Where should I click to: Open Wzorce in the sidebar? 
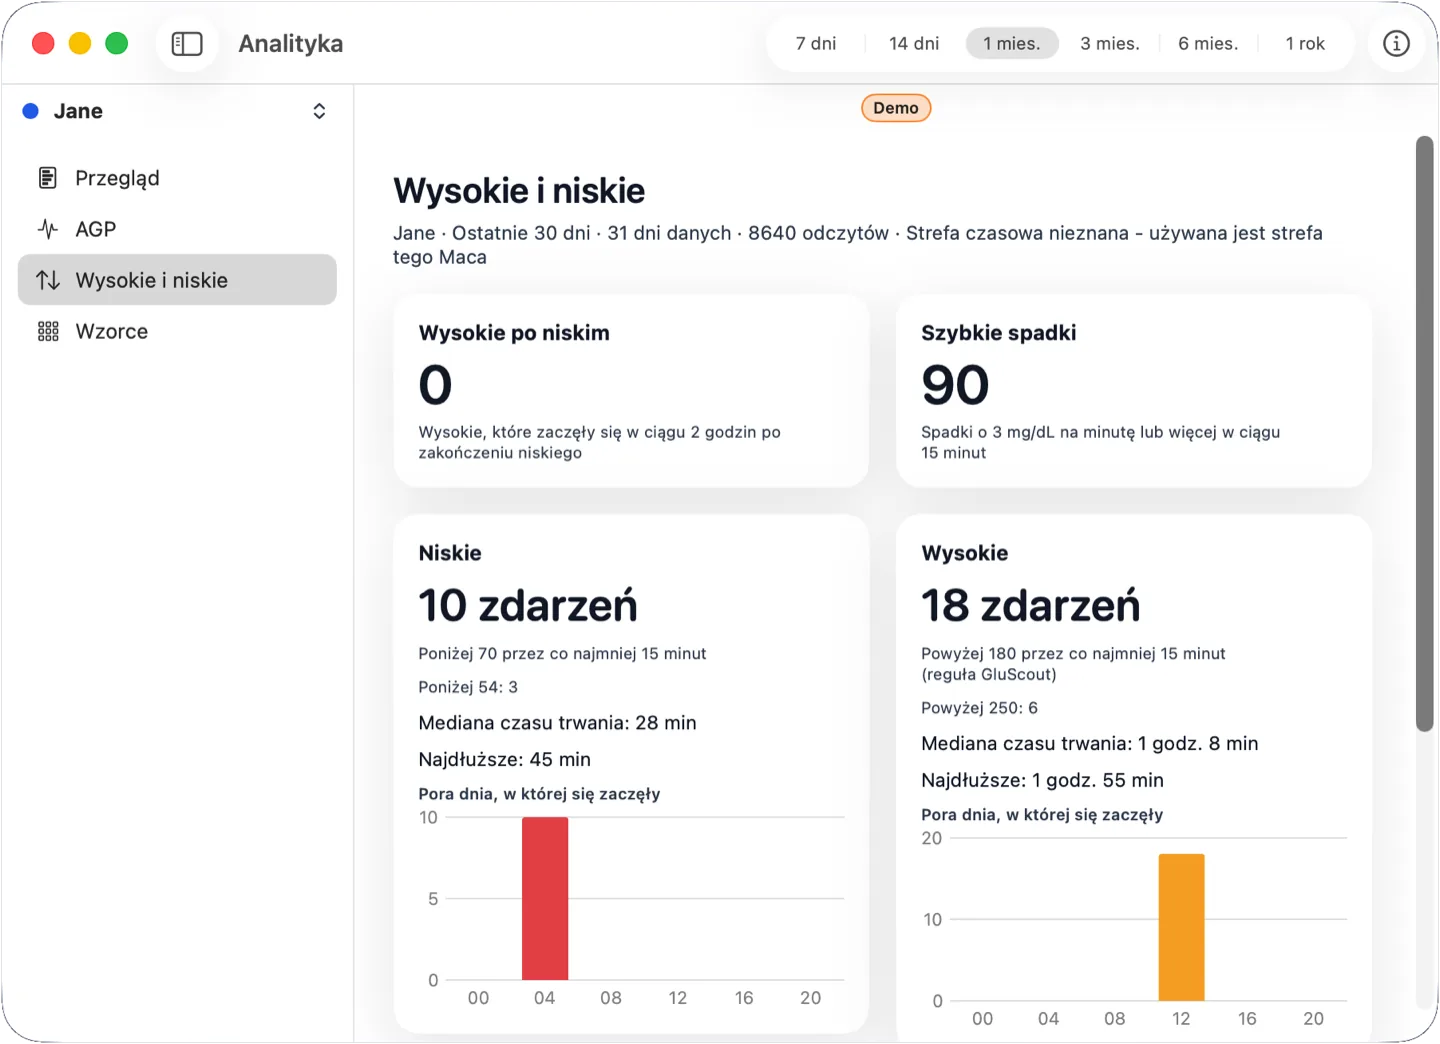click(177, 331)
